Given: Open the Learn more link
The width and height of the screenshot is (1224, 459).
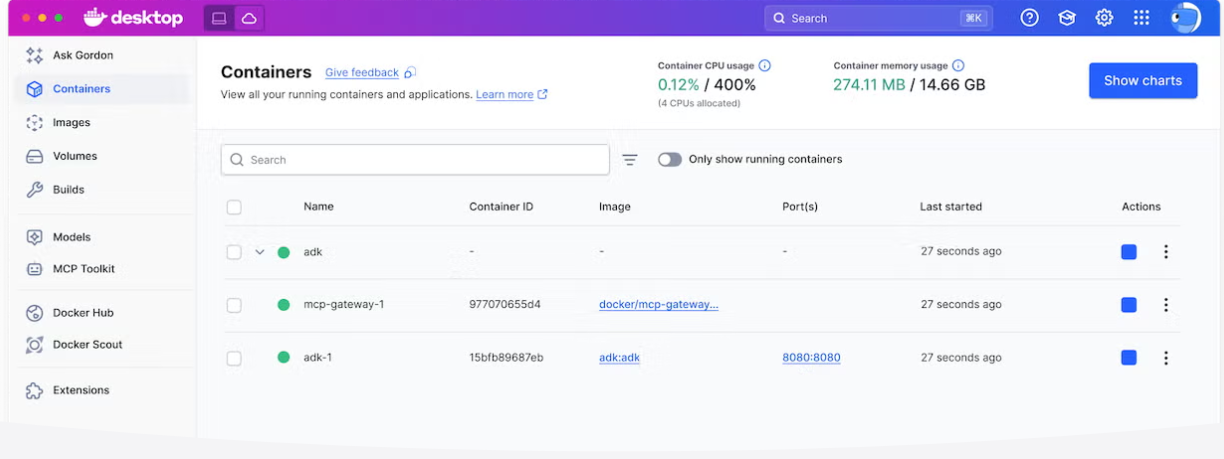Looking at the screenshot, I should pyautogui.click(x=504, y=94).
